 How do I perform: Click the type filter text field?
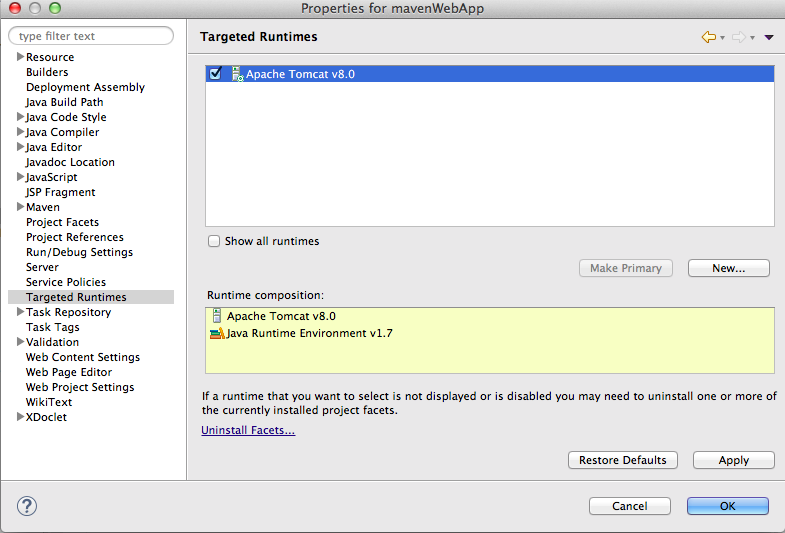tap(91, 36)
